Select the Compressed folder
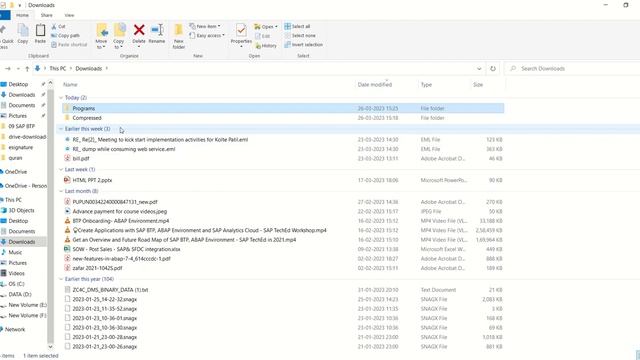The width and height of the screenshot is (640, 360). (87, 118)
